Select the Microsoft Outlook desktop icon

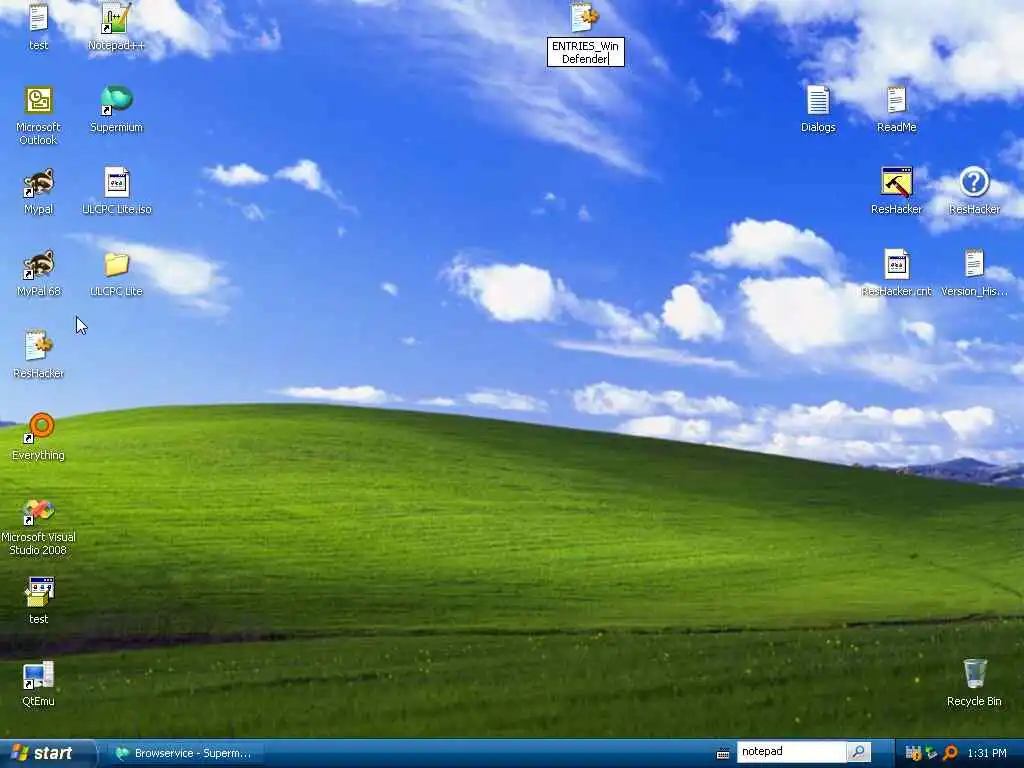[x=39, y=101]
